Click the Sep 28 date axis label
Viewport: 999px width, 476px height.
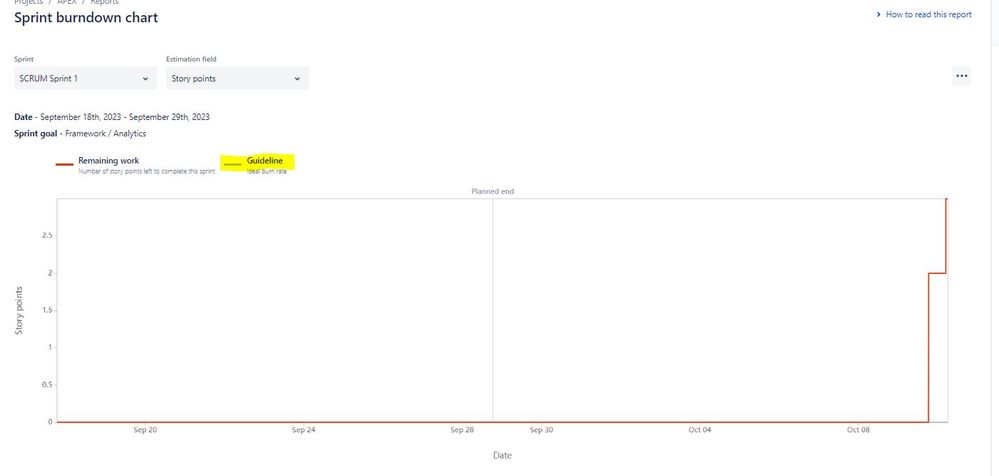pyautogui.click(x=462, y=430)
